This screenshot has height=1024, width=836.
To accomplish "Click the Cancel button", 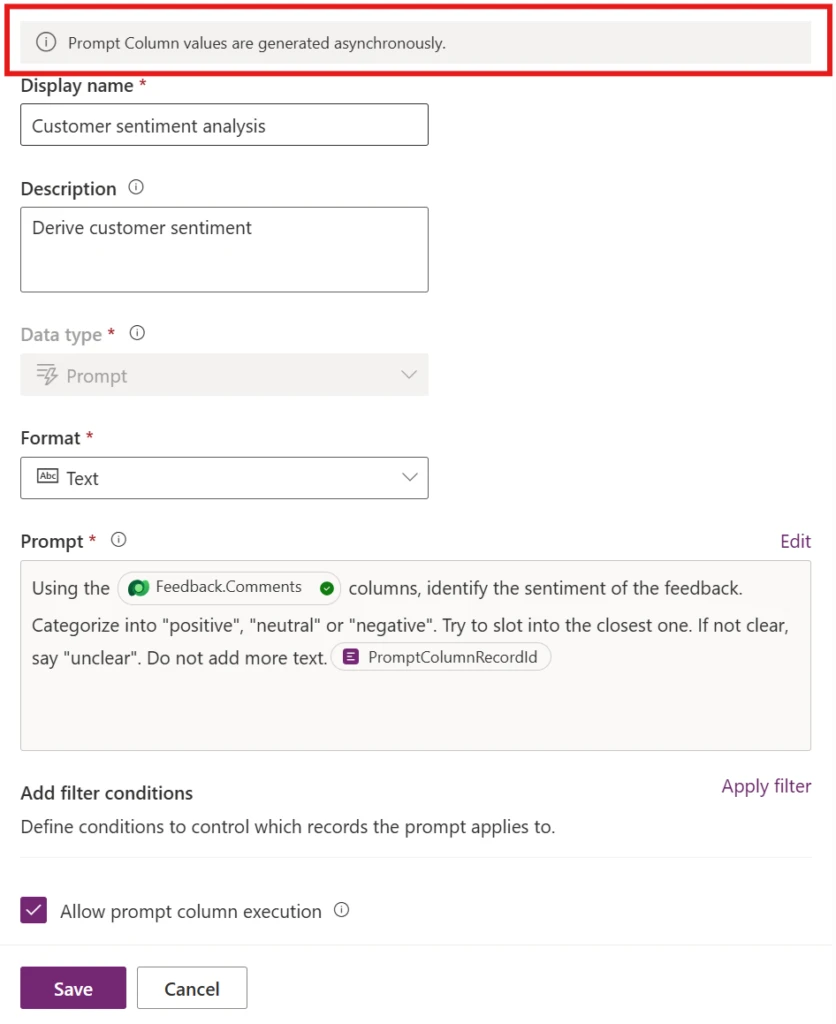I will 192,988.
